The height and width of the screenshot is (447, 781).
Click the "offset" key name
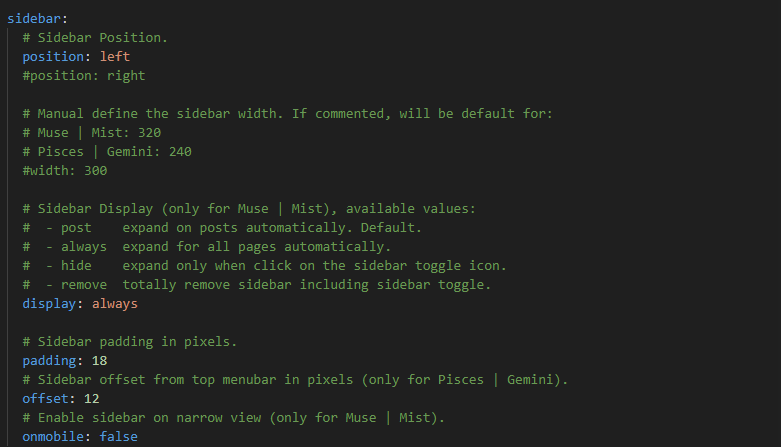[x=49, y=398]
